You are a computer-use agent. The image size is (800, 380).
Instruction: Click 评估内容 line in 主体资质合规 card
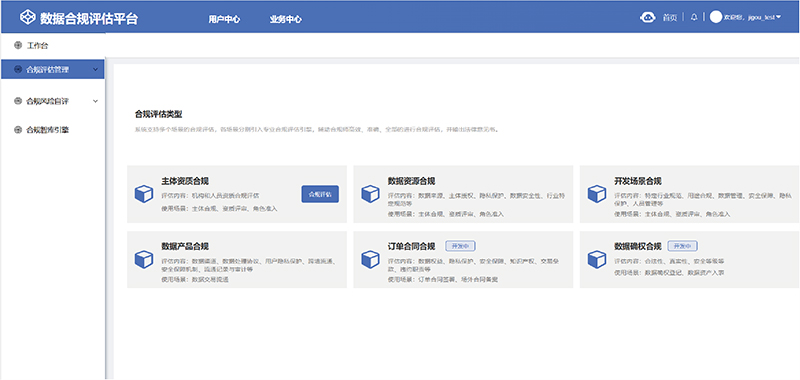pos(210,195)
